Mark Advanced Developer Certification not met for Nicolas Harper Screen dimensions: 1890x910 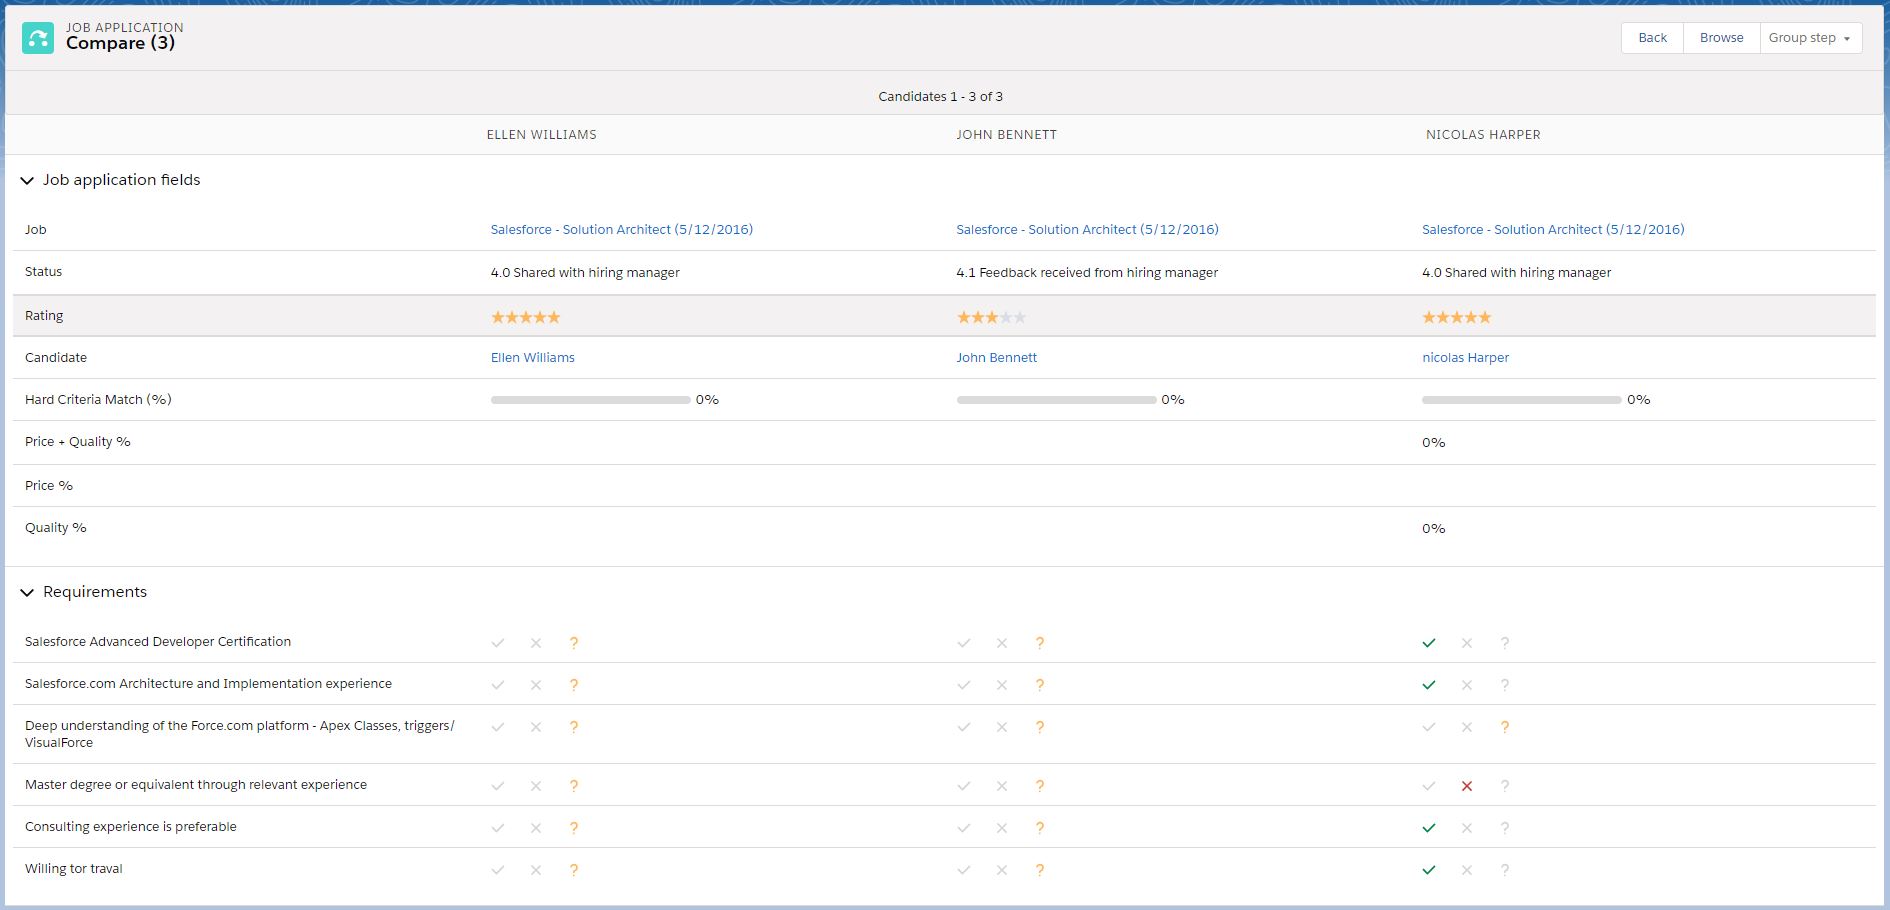tap(1467, 643)
